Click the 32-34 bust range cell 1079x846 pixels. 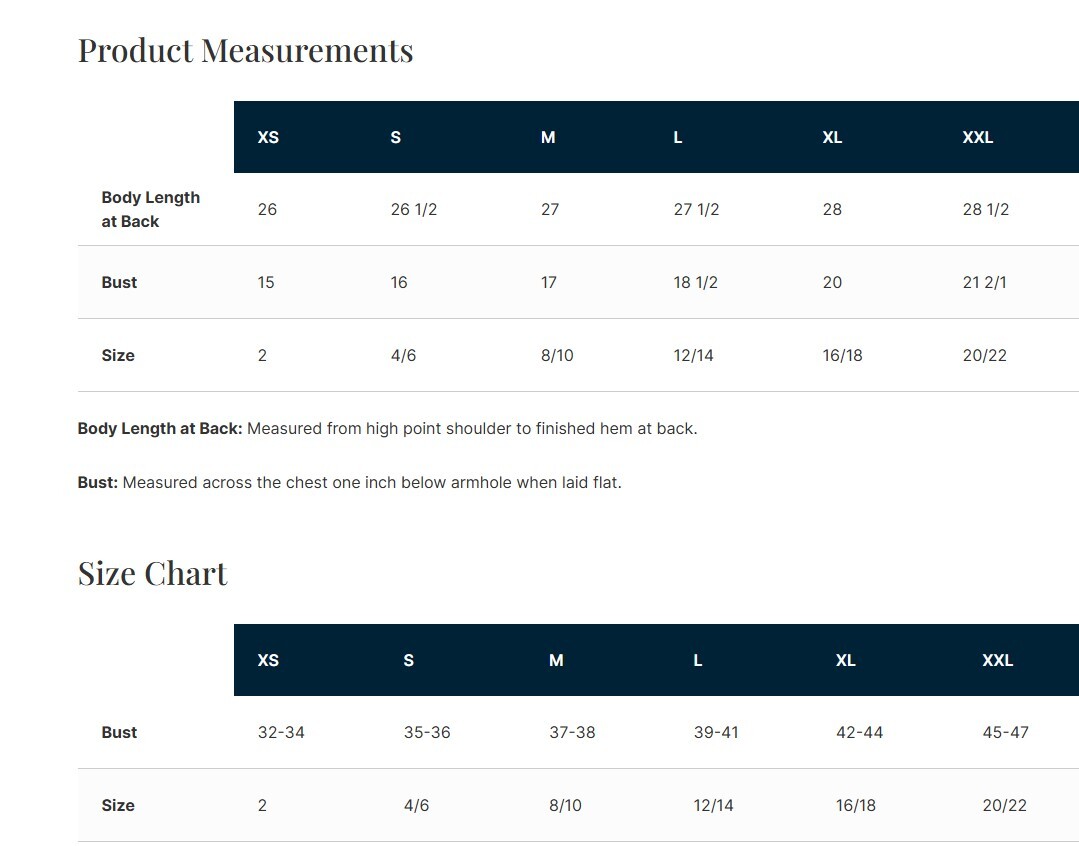coord(281,733)
